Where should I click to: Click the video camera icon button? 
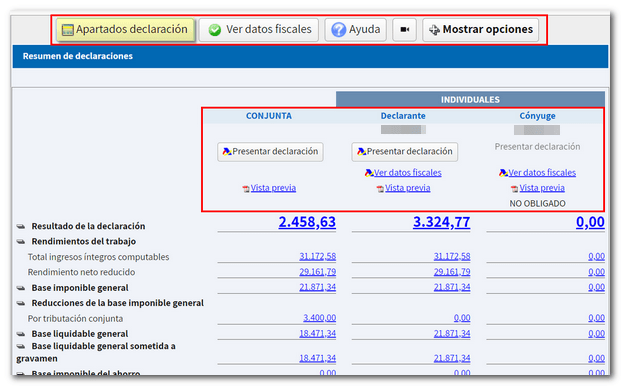[x=404, y=30]
